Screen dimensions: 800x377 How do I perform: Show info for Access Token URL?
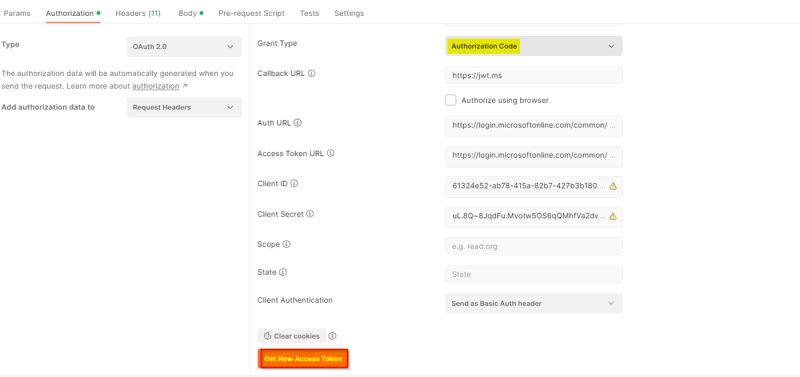(331, 153)
